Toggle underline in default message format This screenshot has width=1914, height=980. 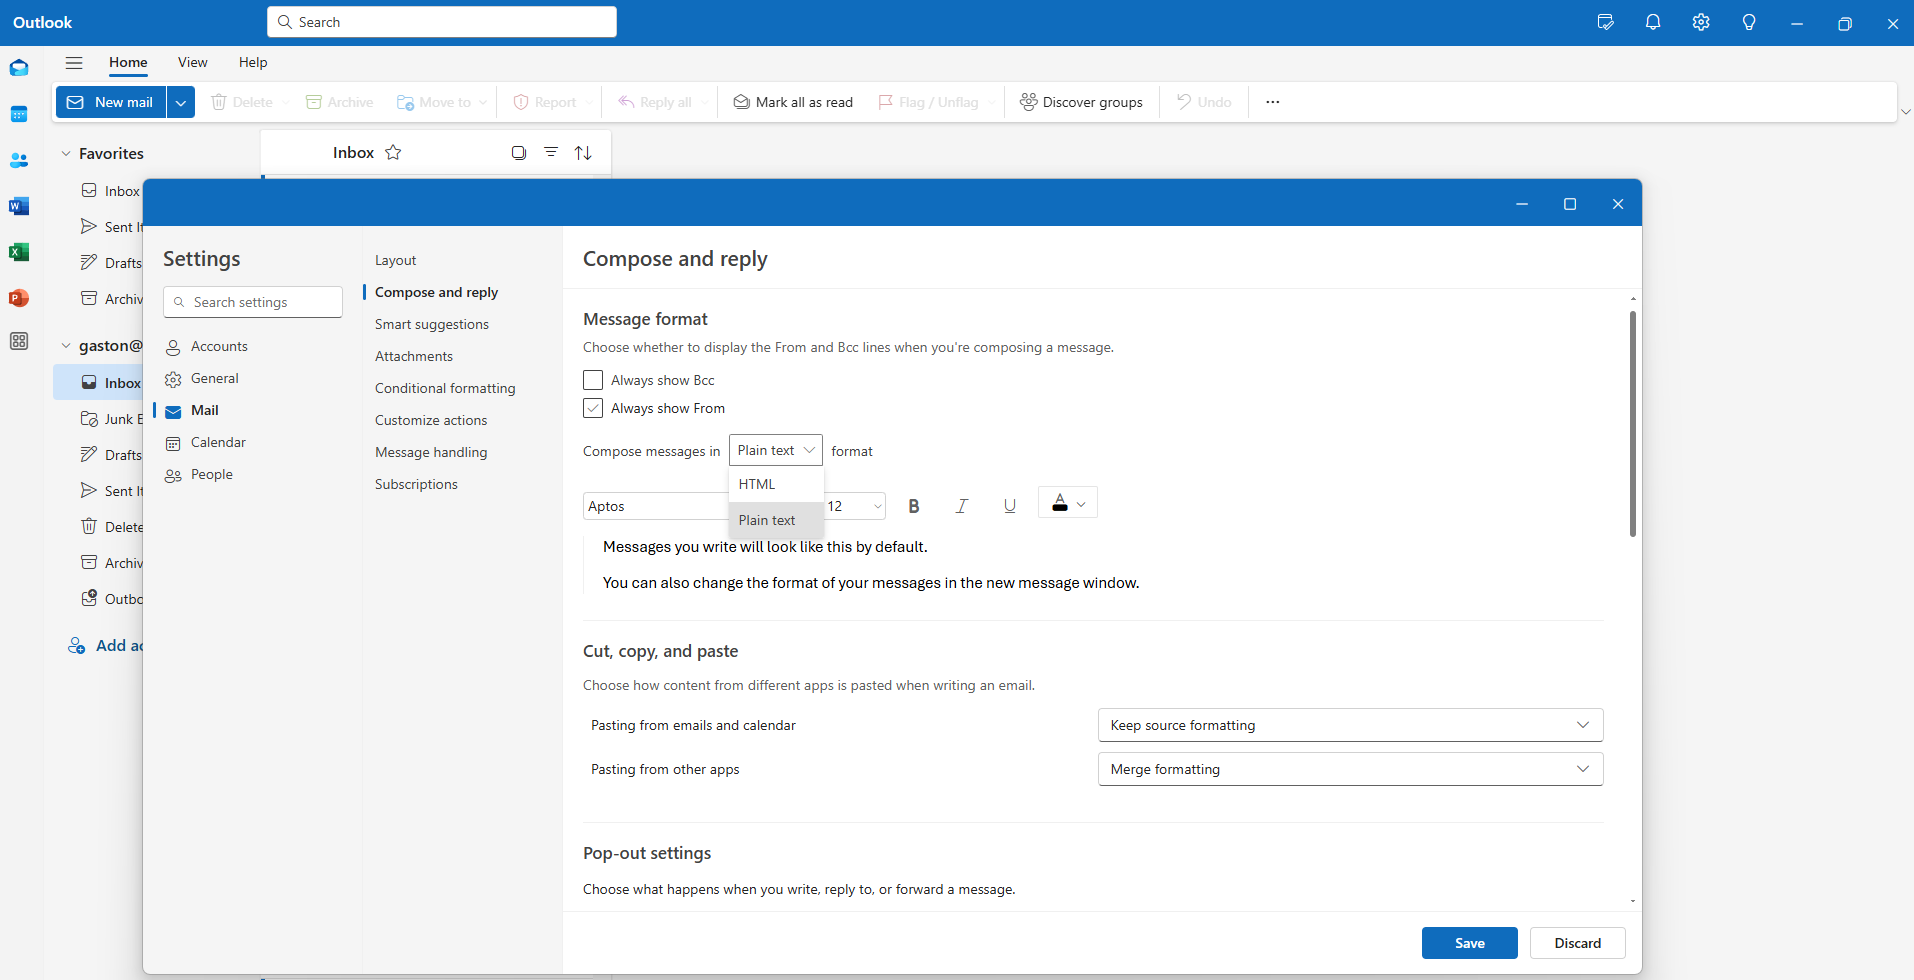point(1009,506)
